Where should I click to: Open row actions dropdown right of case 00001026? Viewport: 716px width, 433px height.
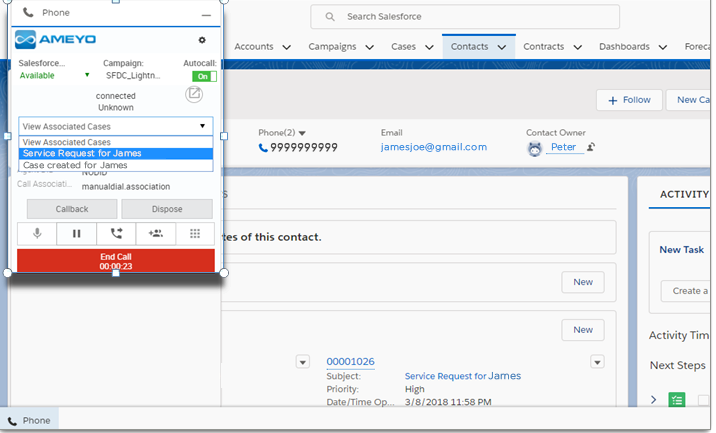pyautogui.click(x=597, y=362)
